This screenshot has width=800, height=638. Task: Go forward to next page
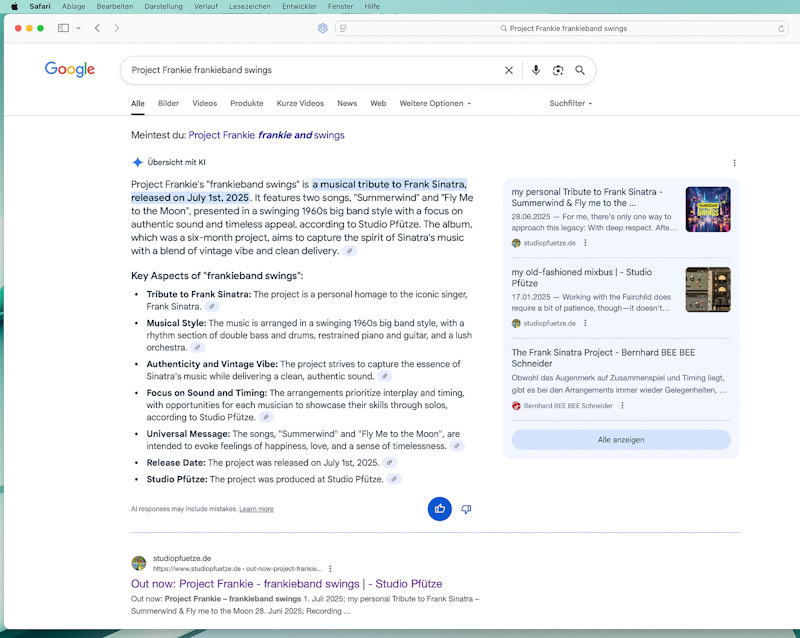[x=117, y=28]
